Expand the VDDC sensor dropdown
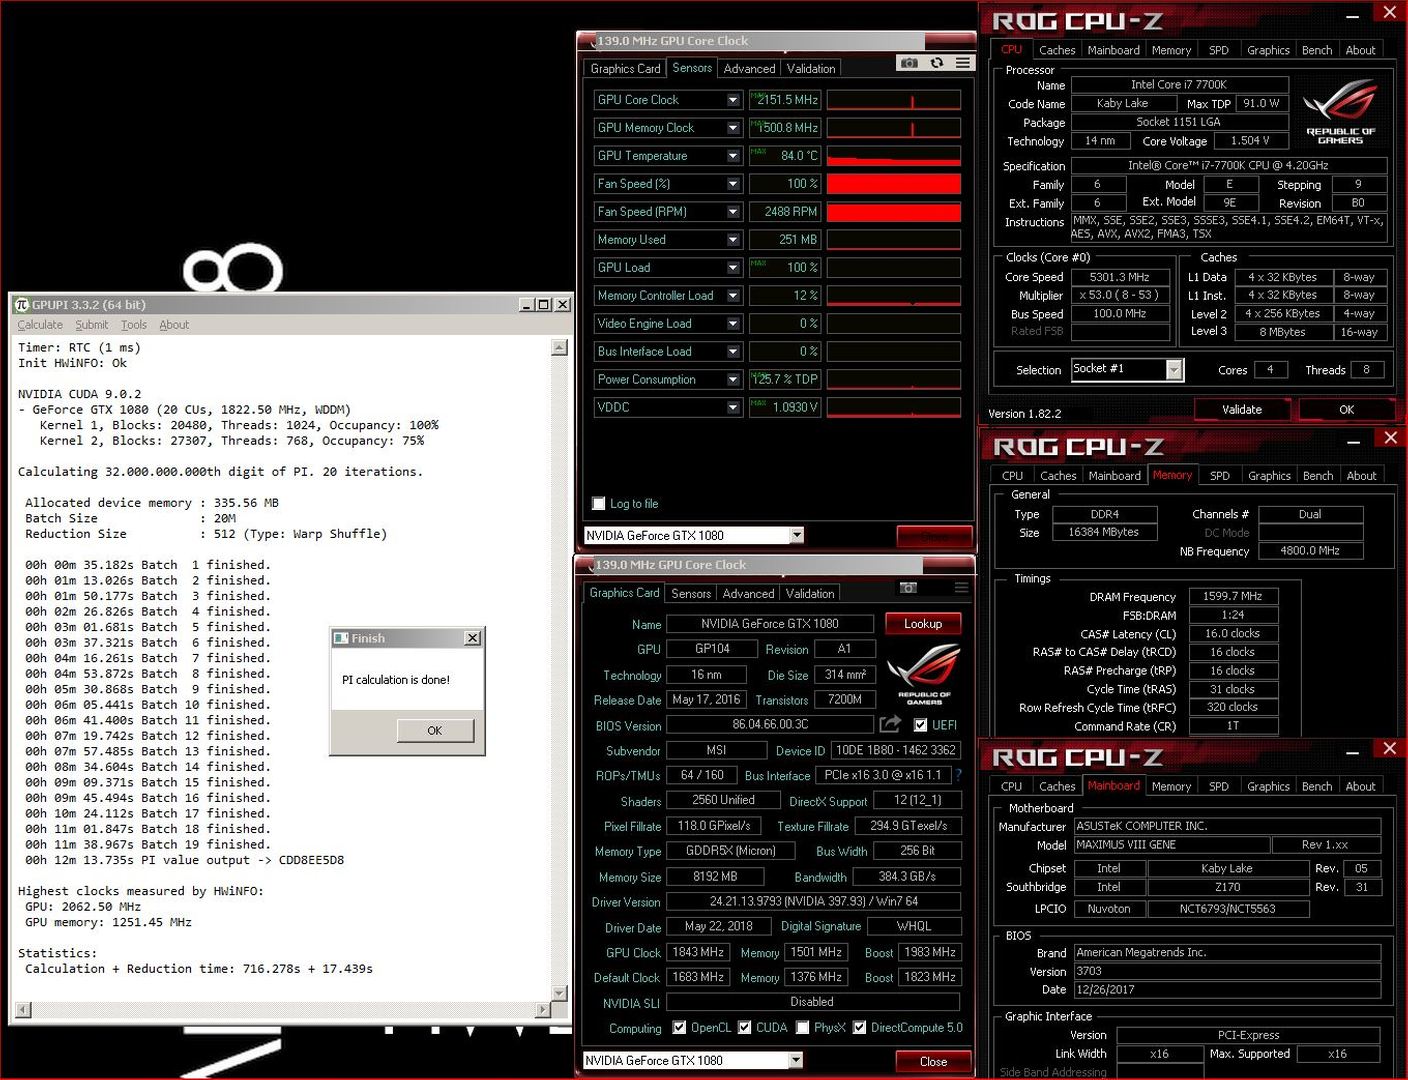This screenshot has width=1408, height=1080. 733,408
